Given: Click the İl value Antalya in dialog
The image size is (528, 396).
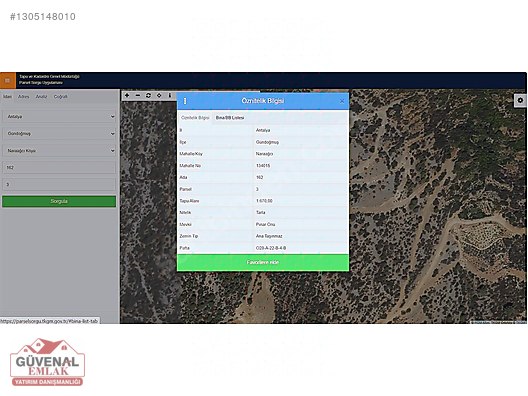Looking at the screenshot, I should 263,130.
